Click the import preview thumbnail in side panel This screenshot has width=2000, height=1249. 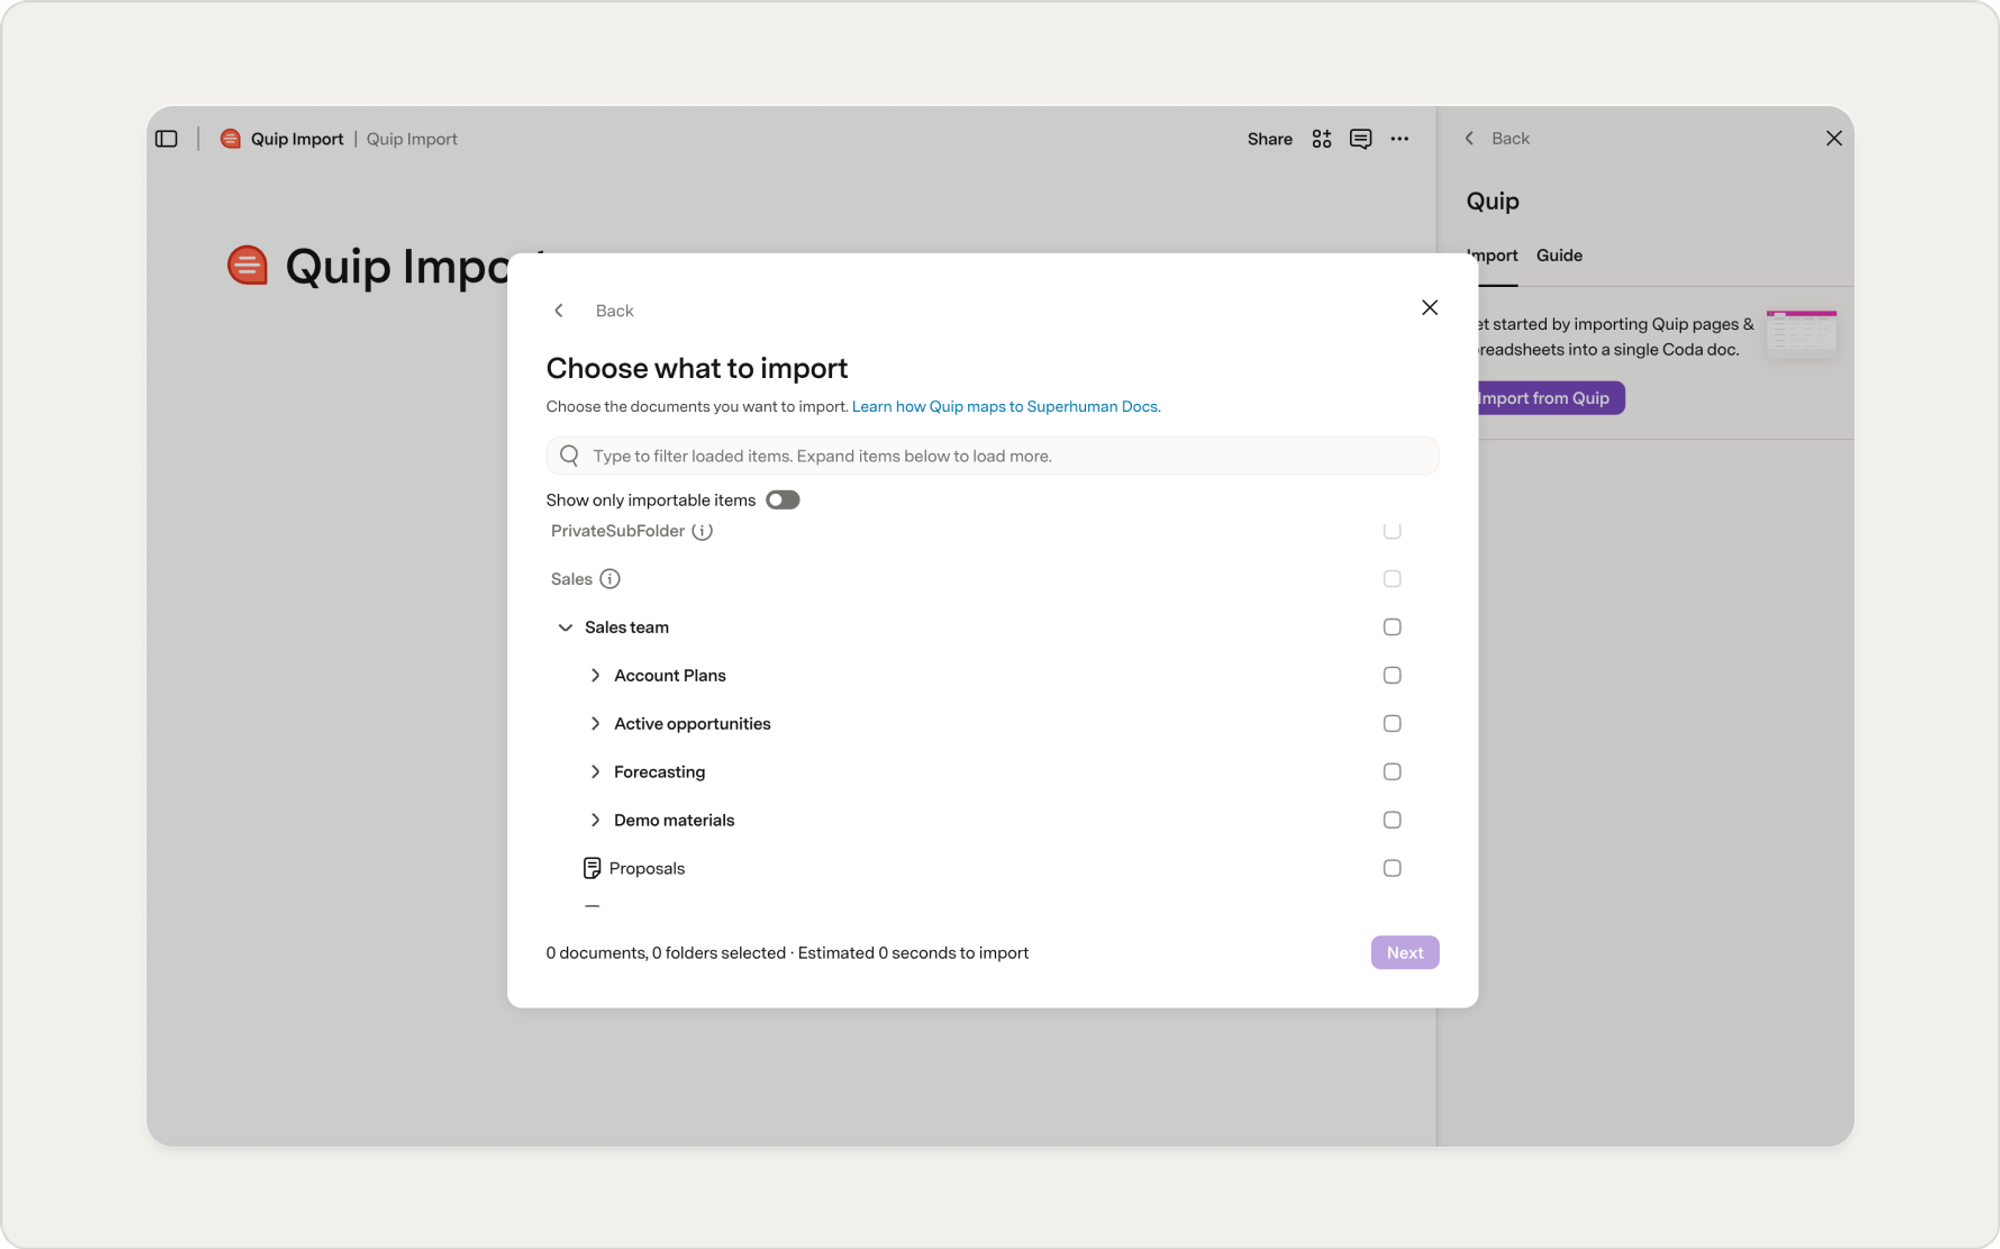pyautogui.click(x=1801, y=333)
